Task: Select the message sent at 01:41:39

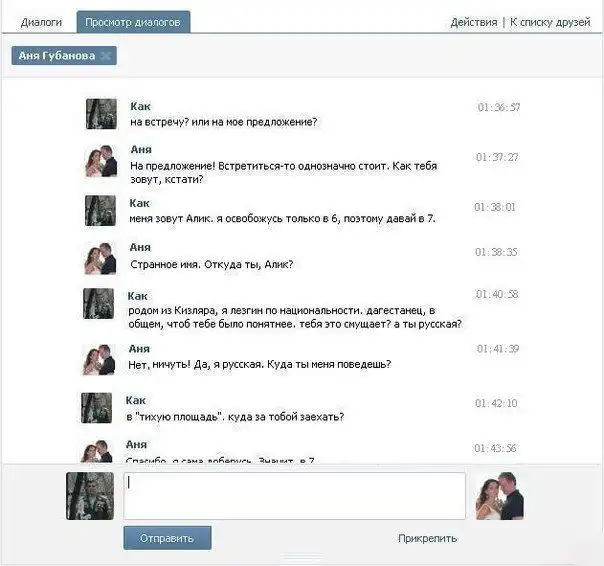Action: pos(300,359)
